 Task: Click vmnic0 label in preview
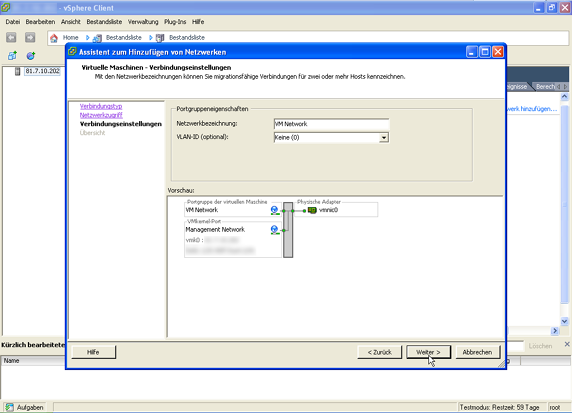[329, 210]
